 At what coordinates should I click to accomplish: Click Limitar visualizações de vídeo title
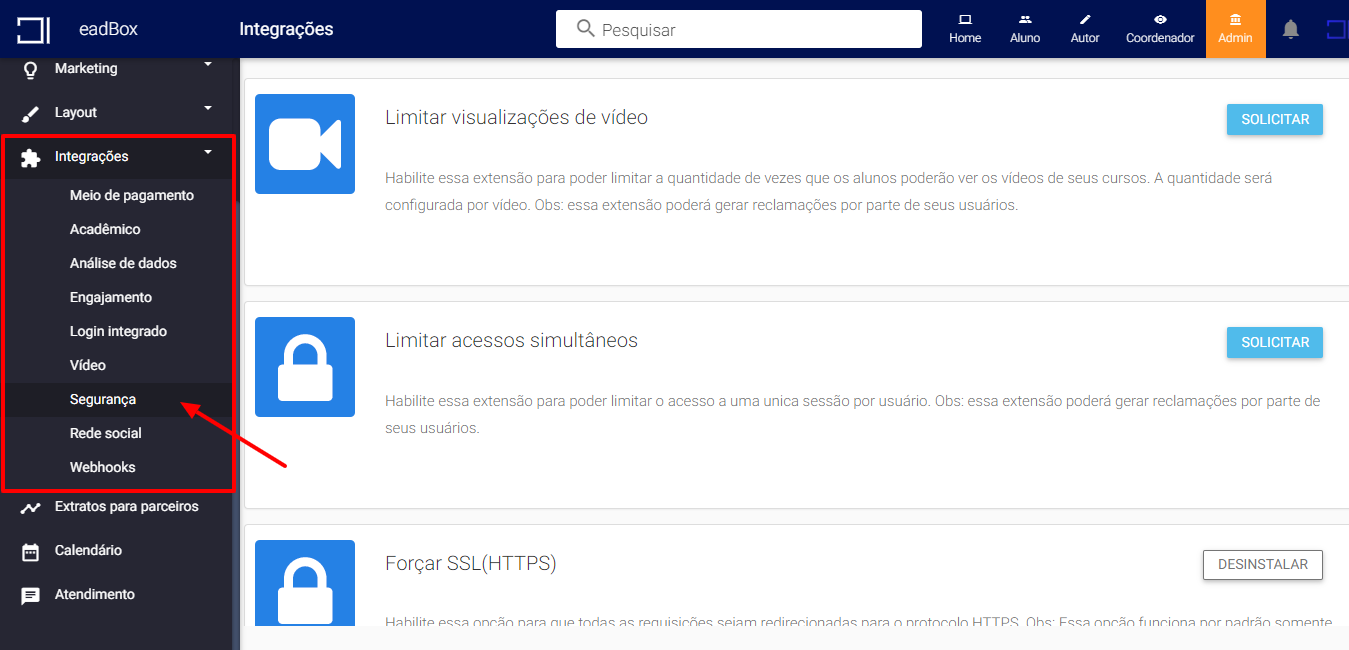coord(516,117)
